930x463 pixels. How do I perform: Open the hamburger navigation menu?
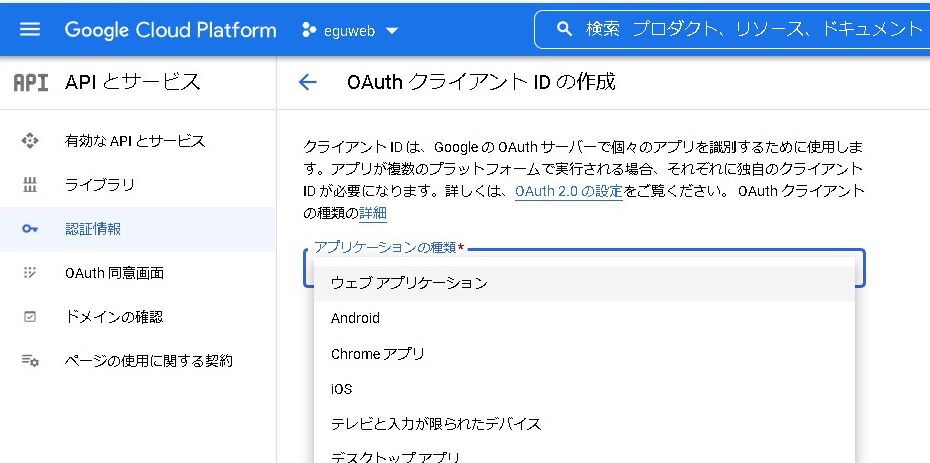point(30,29)
